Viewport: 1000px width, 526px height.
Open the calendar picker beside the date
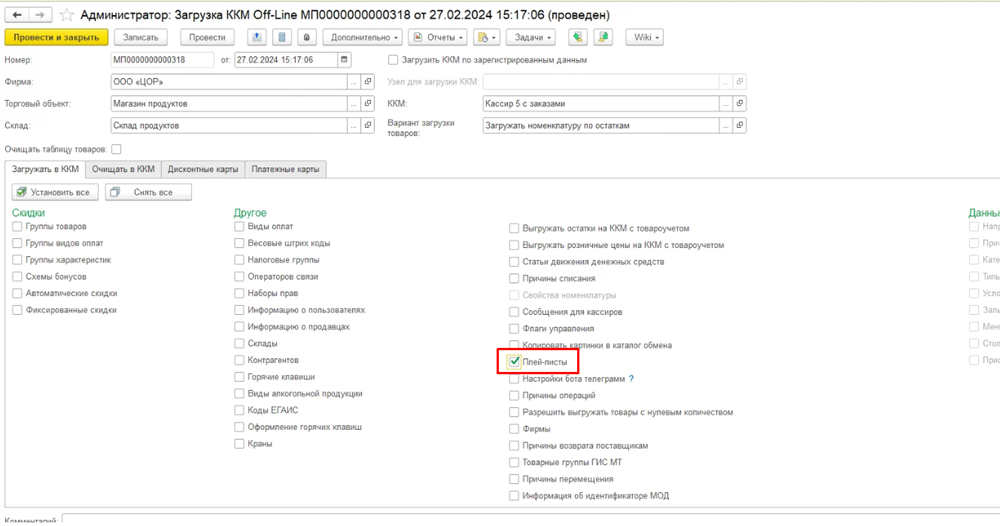tap(345, 60)
